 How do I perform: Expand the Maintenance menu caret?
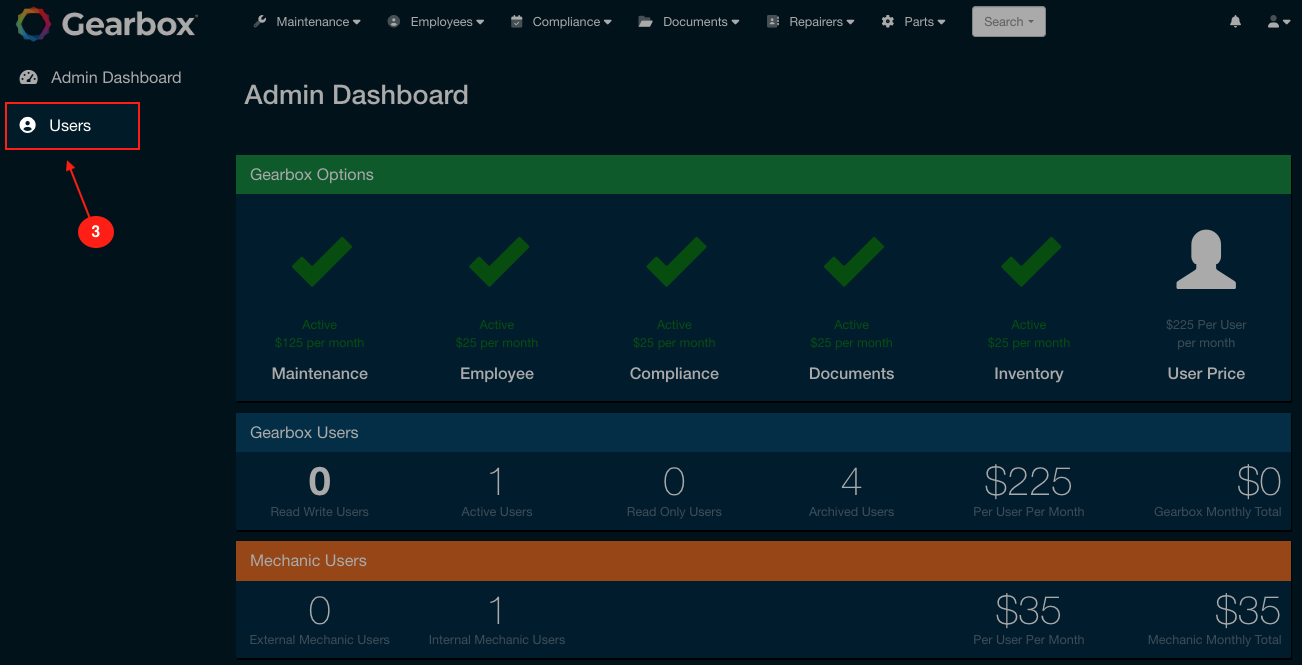click(x=357, y=22)
